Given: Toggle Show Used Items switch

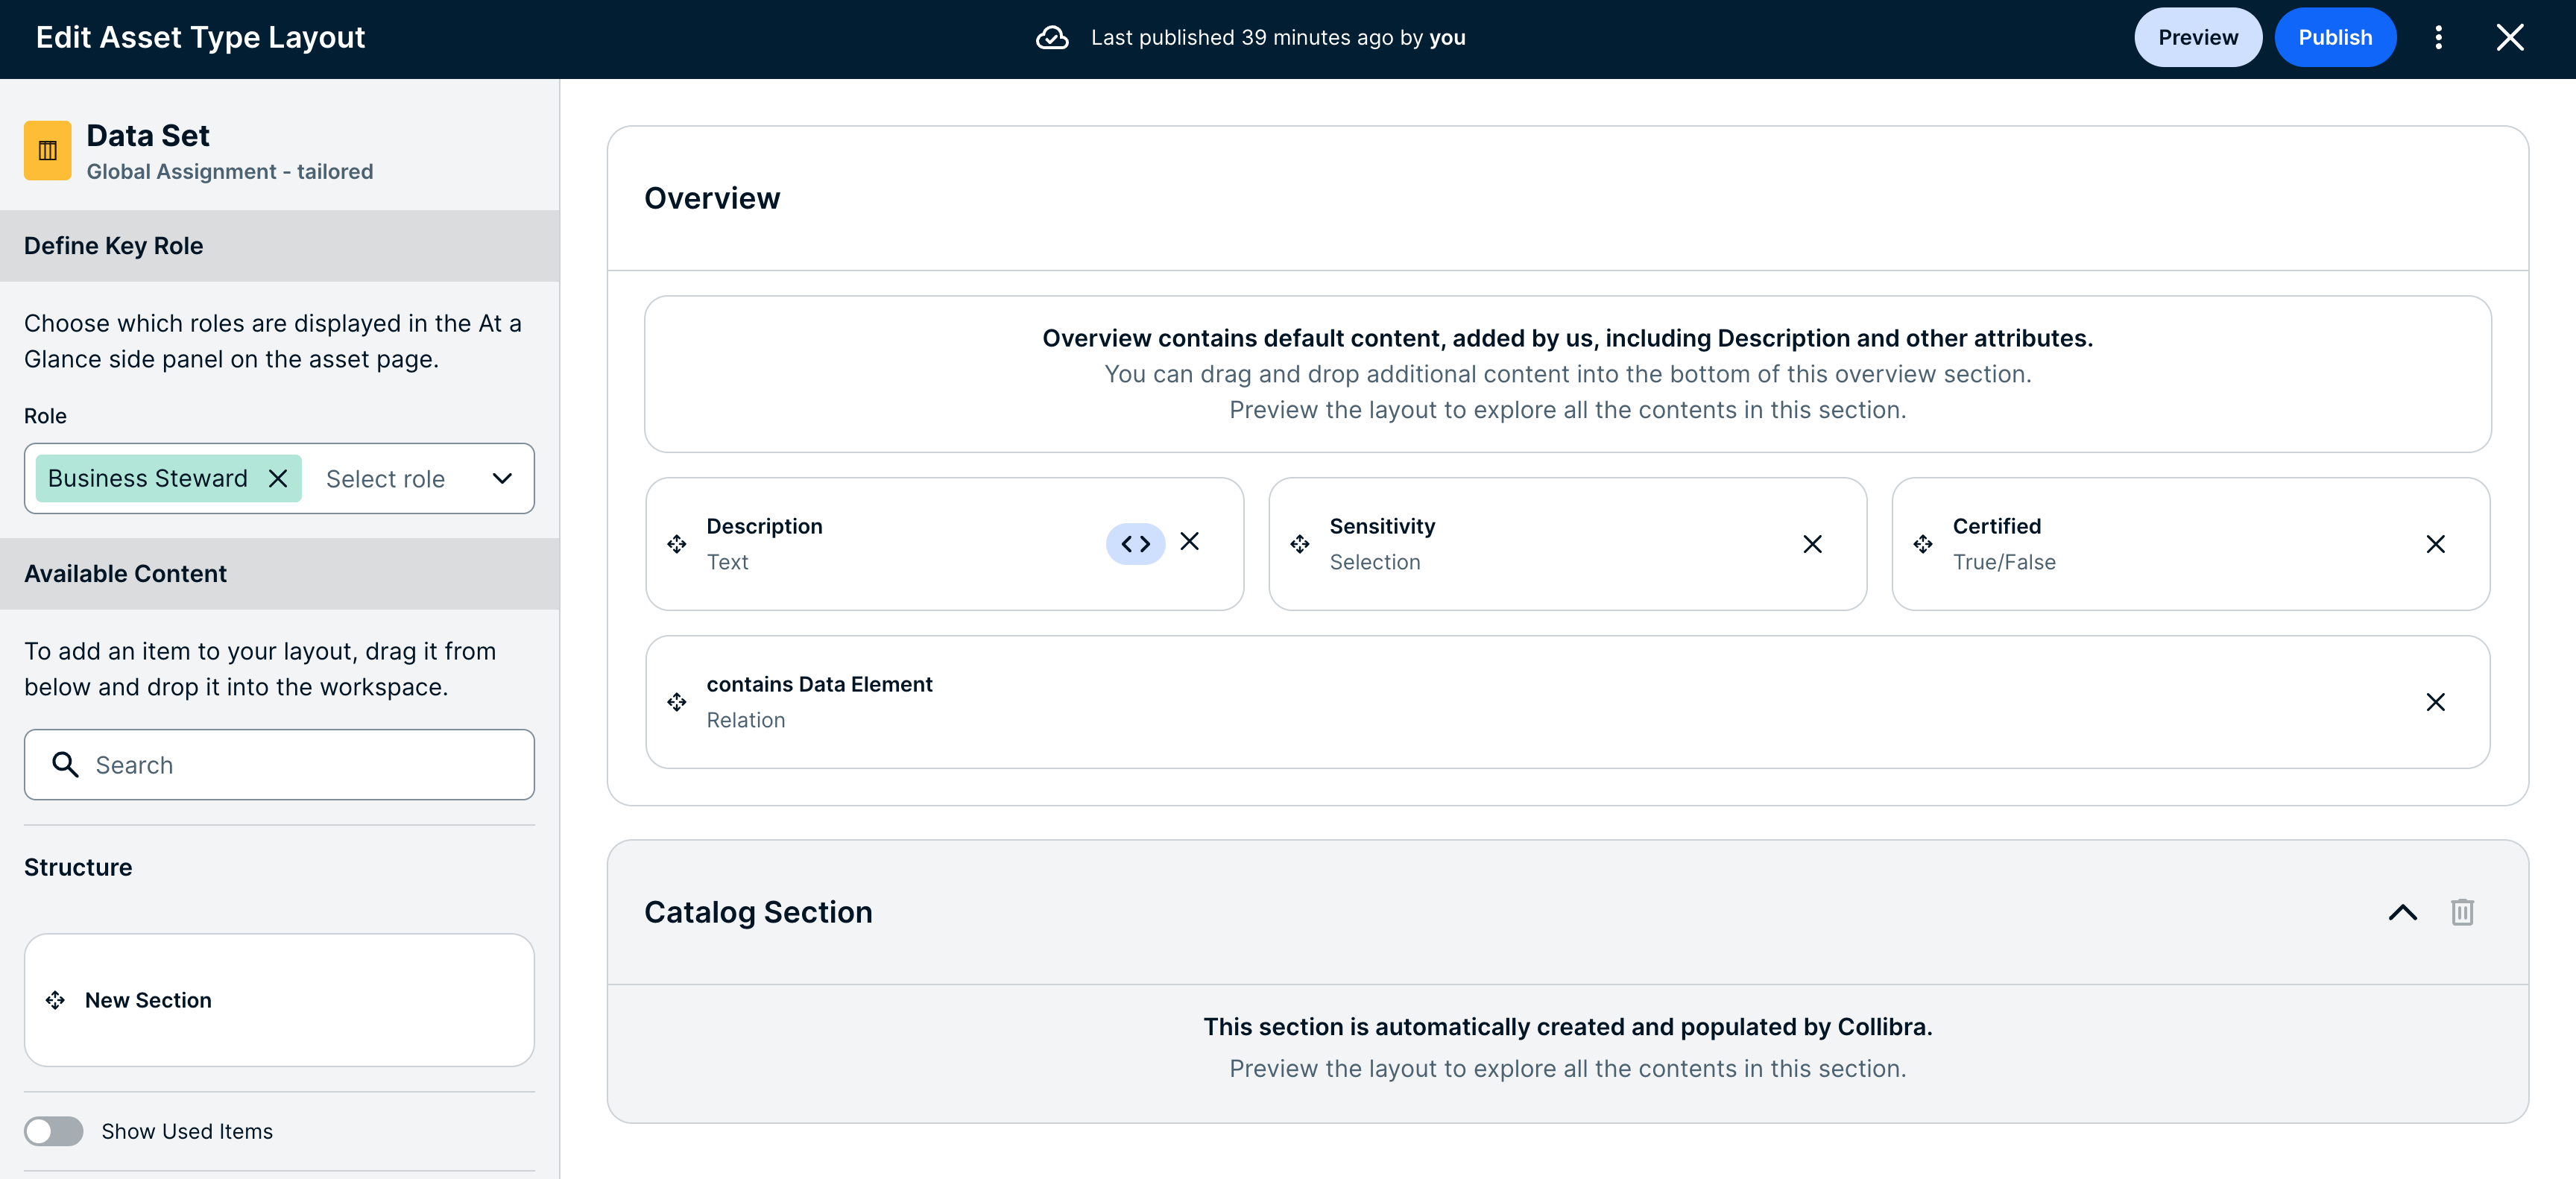Looking at the screenshot, I should coord(54,1131).
